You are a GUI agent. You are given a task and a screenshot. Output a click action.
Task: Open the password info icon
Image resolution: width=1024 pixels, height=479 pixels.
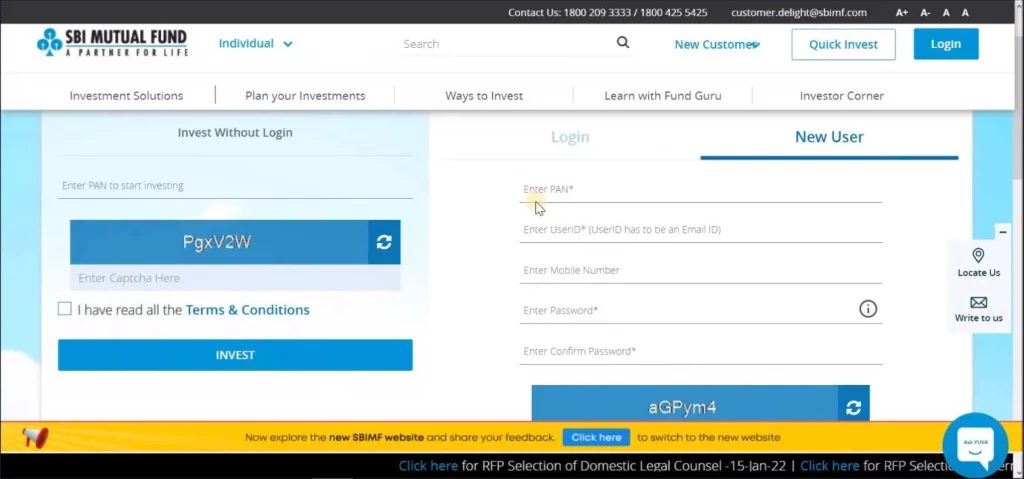coord(867,308)
